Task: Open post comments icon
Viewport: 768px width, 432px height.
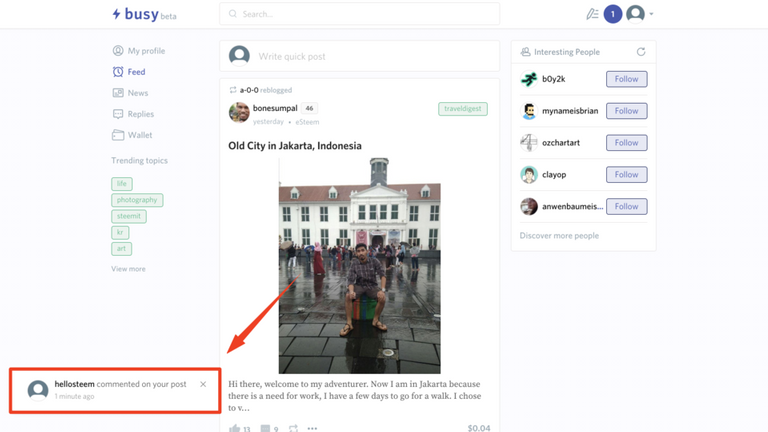Action: pos(265,429)
